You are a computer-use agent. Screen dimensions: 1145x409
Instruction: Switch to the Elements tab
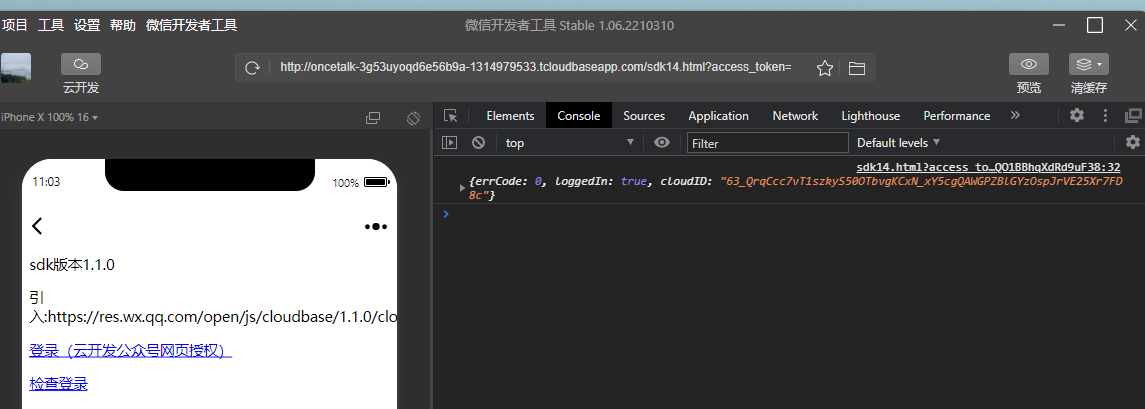click(510, 115)
